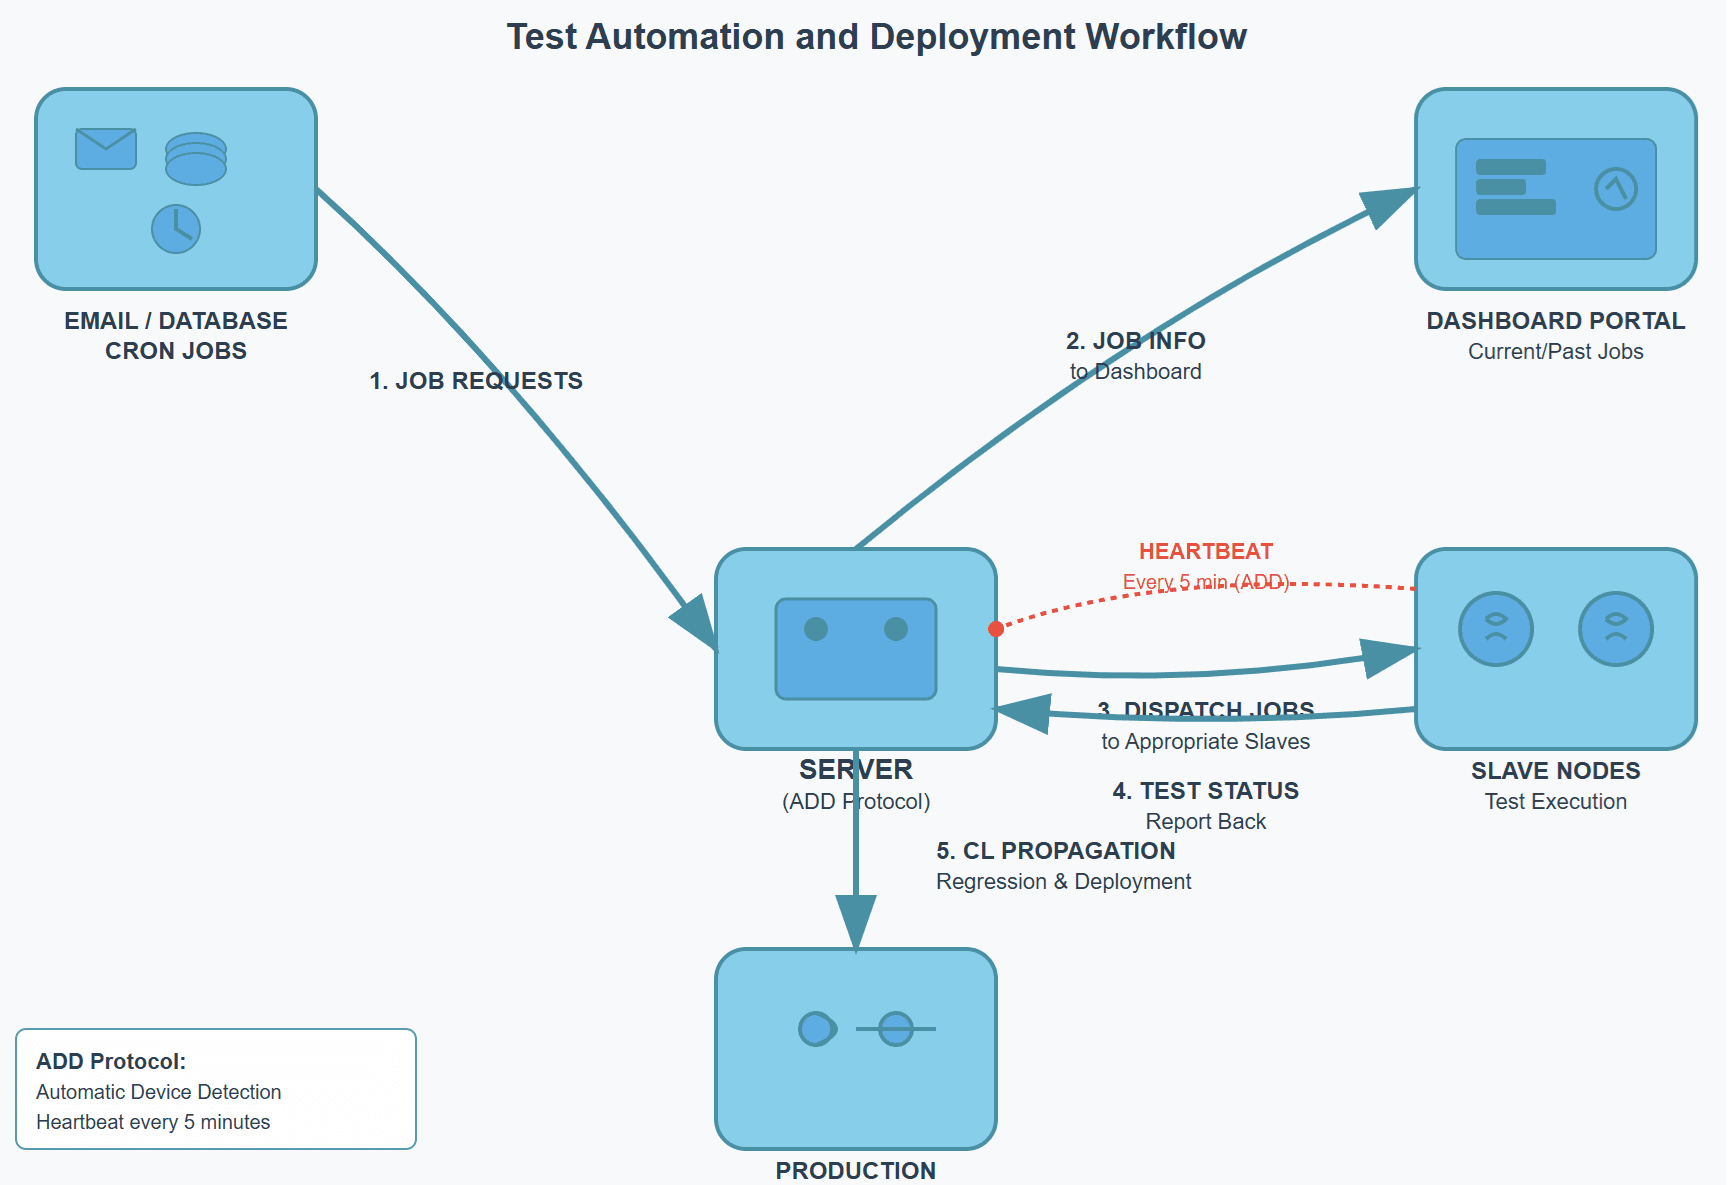This screenshot has width=1728, height=1185.
Task: Click 'to Appropriate Slaves' text
Action: tap(1206, 742)
